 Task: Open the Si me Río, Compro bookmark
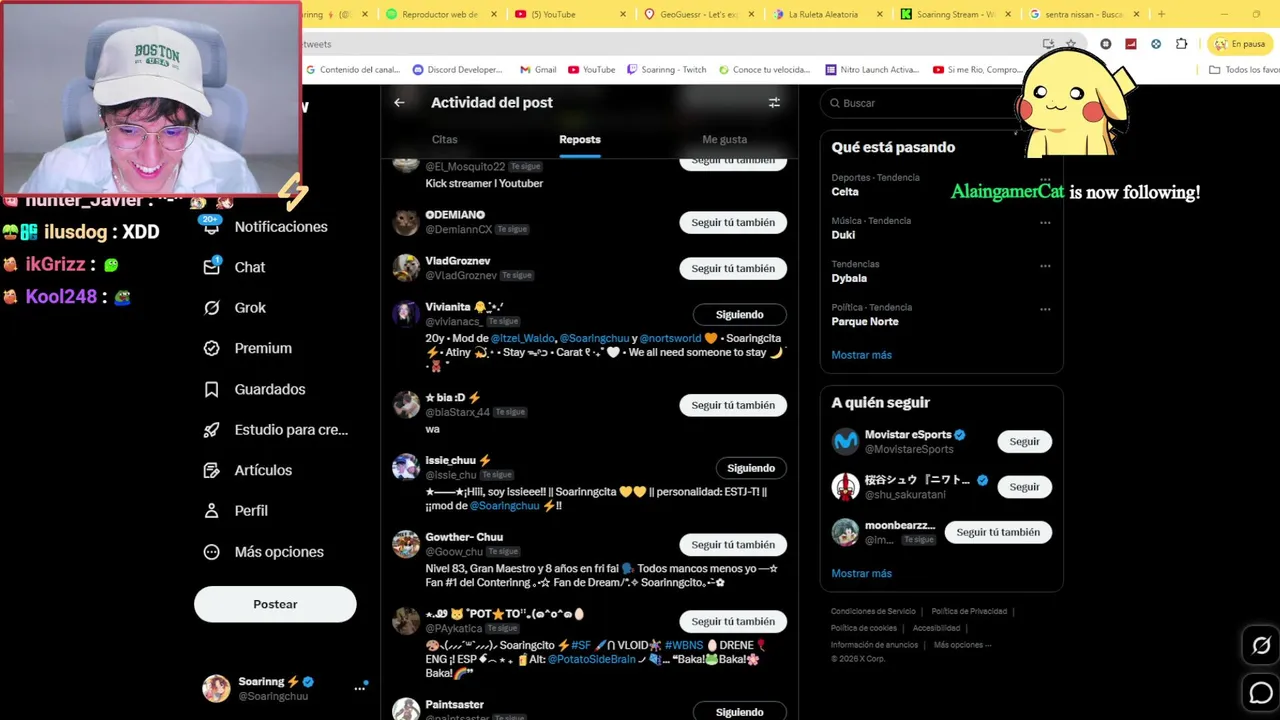pos(977,70)
